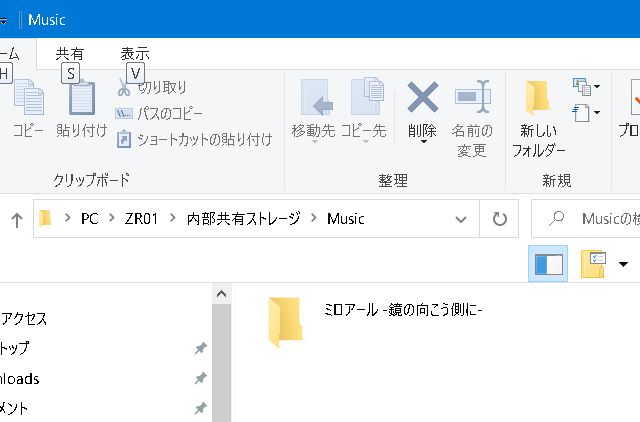Click the Up arrow navigation button
Viewport: 640px width, 422px height.
tap(17, 220)
